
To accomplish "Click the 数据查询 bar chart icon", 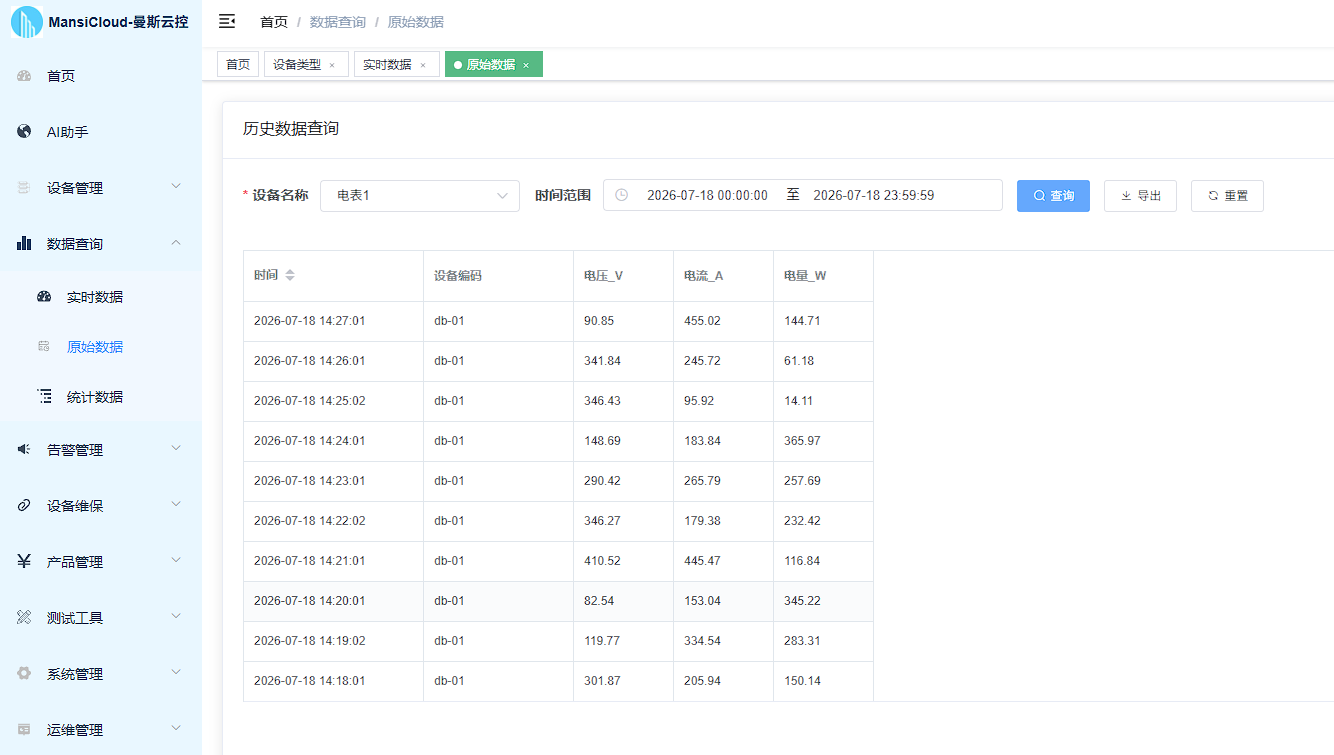I will tap(24, 244).
